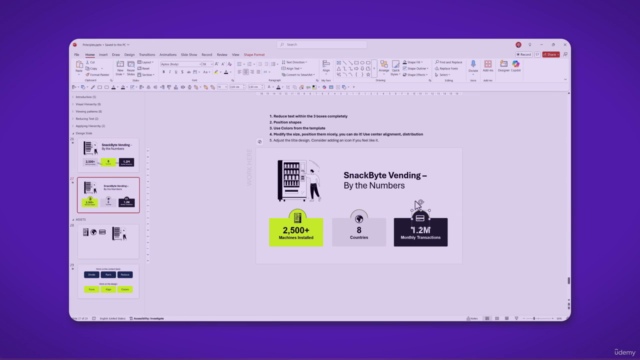Open Shape Fill dropdown
This screenshot has height=360, width=640.
(413, 62)
